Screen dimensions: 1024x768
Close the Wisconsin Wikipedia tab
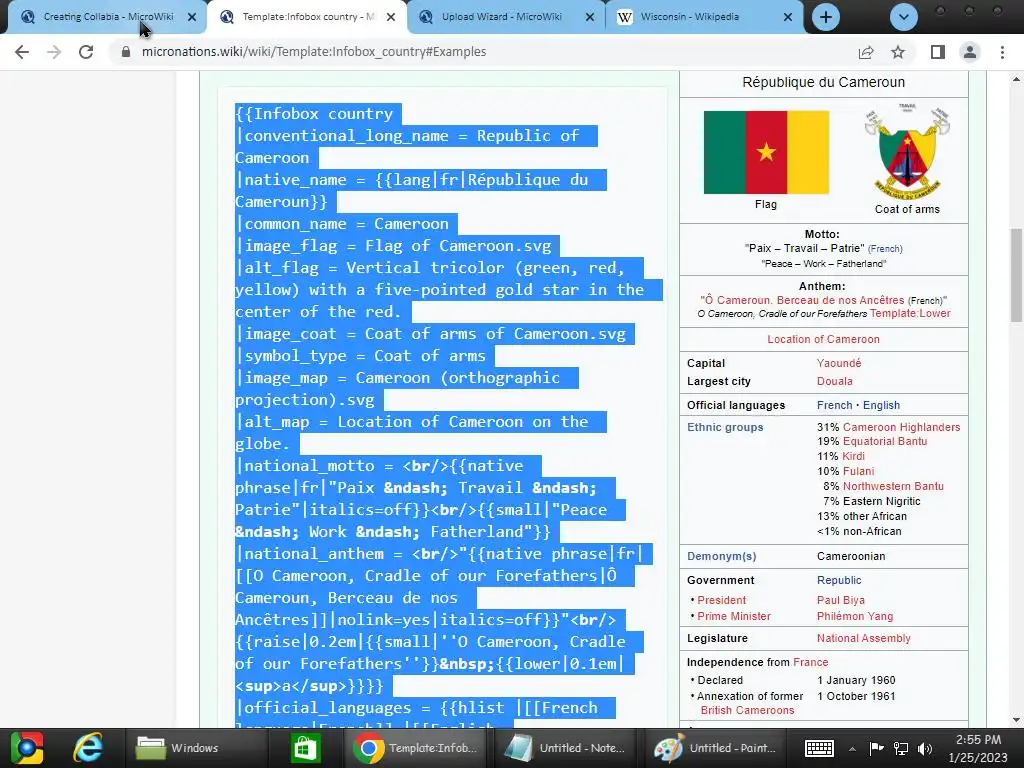[788, 18]
